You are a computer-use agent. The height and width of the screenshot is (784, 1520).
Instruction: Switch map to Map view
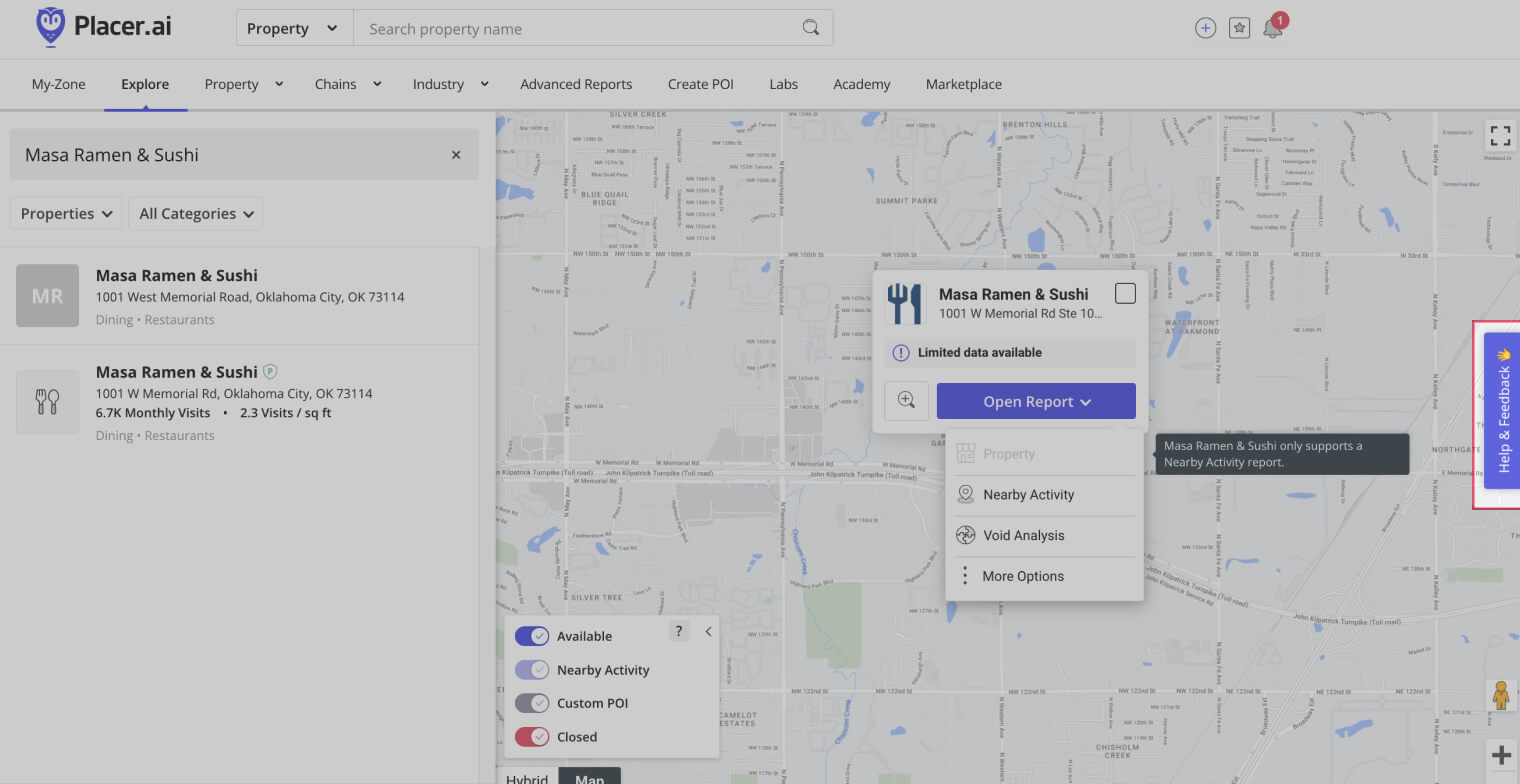pyautogui.click(x=589, y=777)
